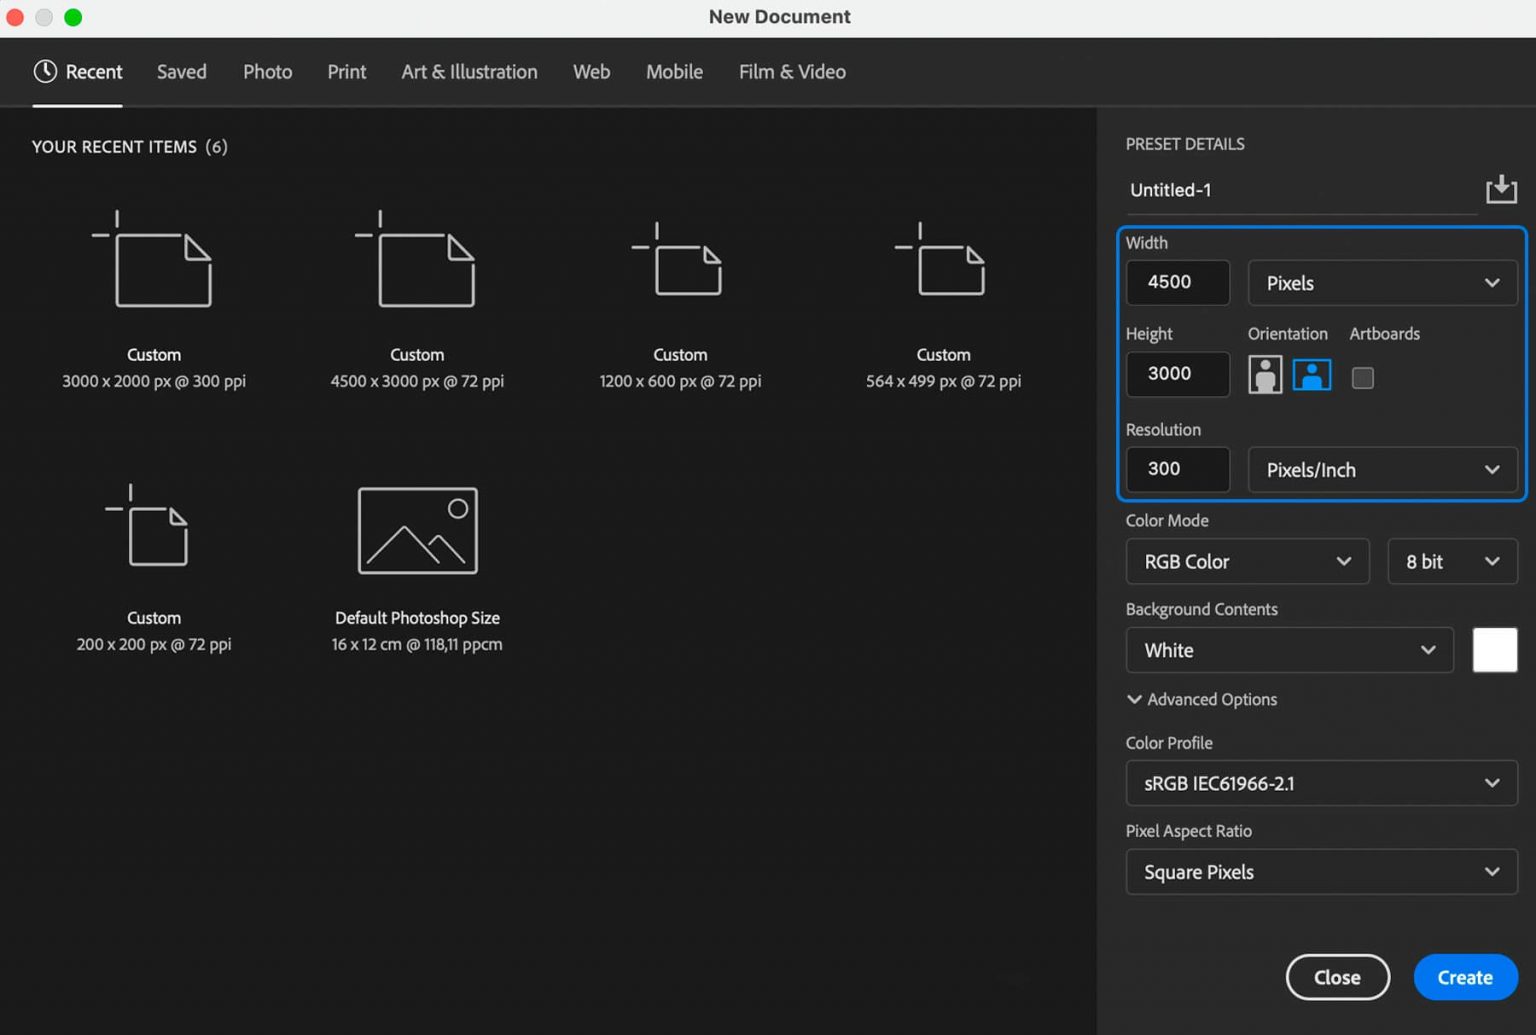The image size is (1536, 1035).
Task: Click the save document preset icon
Action: (1500, 189)
